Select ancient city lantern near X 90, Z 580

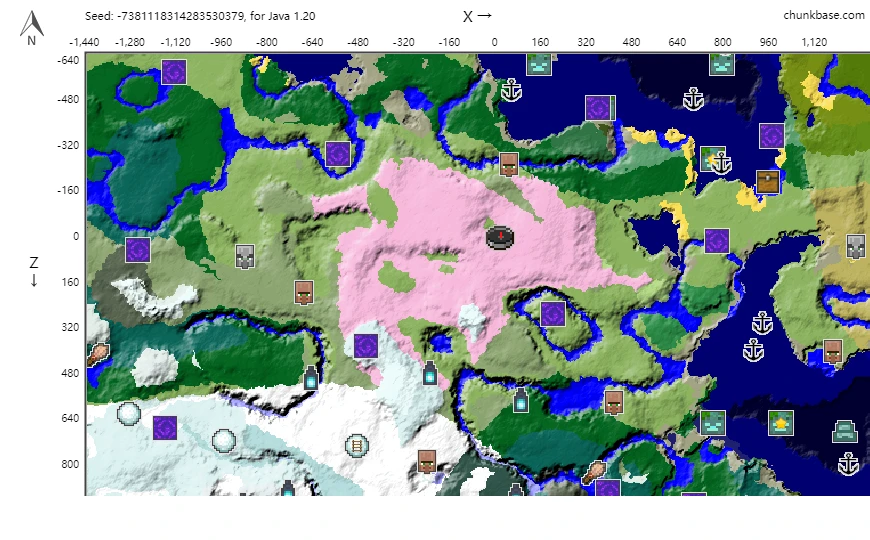(520, 400)
